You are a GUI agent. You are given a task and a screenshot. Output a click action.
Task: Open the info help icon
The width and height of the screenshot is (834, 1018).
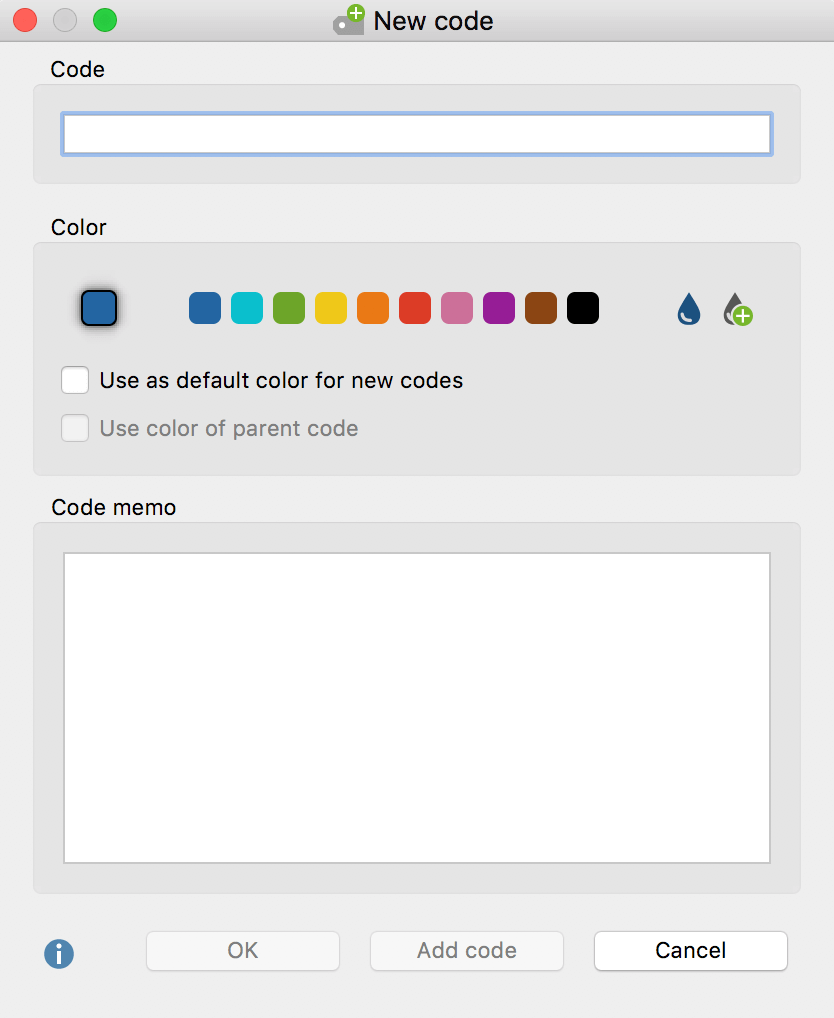point(59,954)
